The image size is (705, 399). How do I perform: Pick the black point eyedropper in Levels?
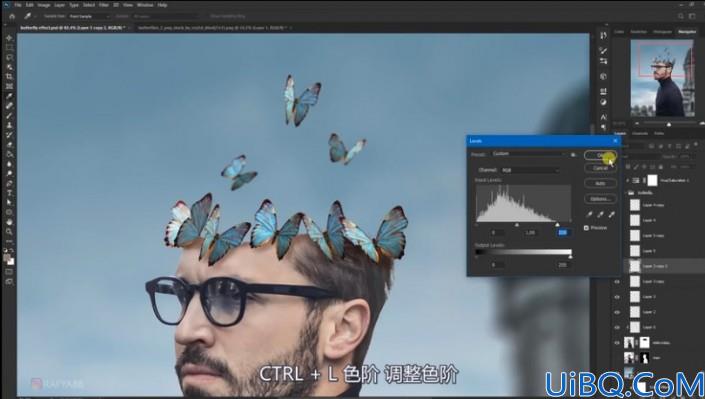(x=589, y=214)
